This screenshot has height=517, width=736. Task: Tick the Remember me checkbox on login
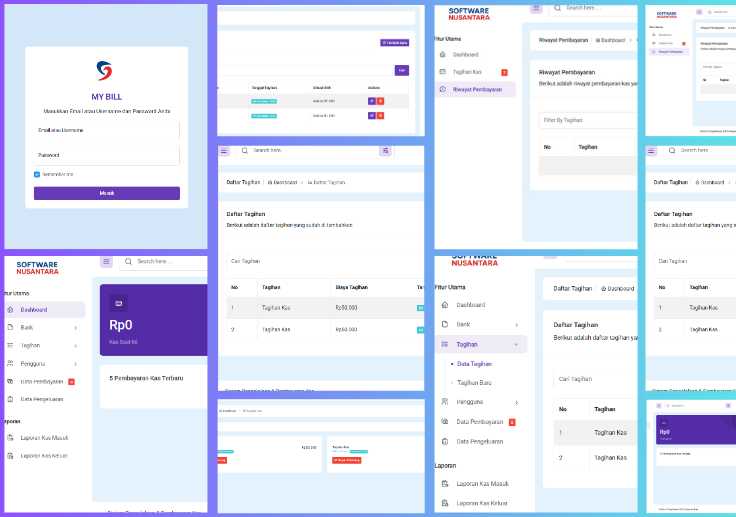click(x=37, y=174)
